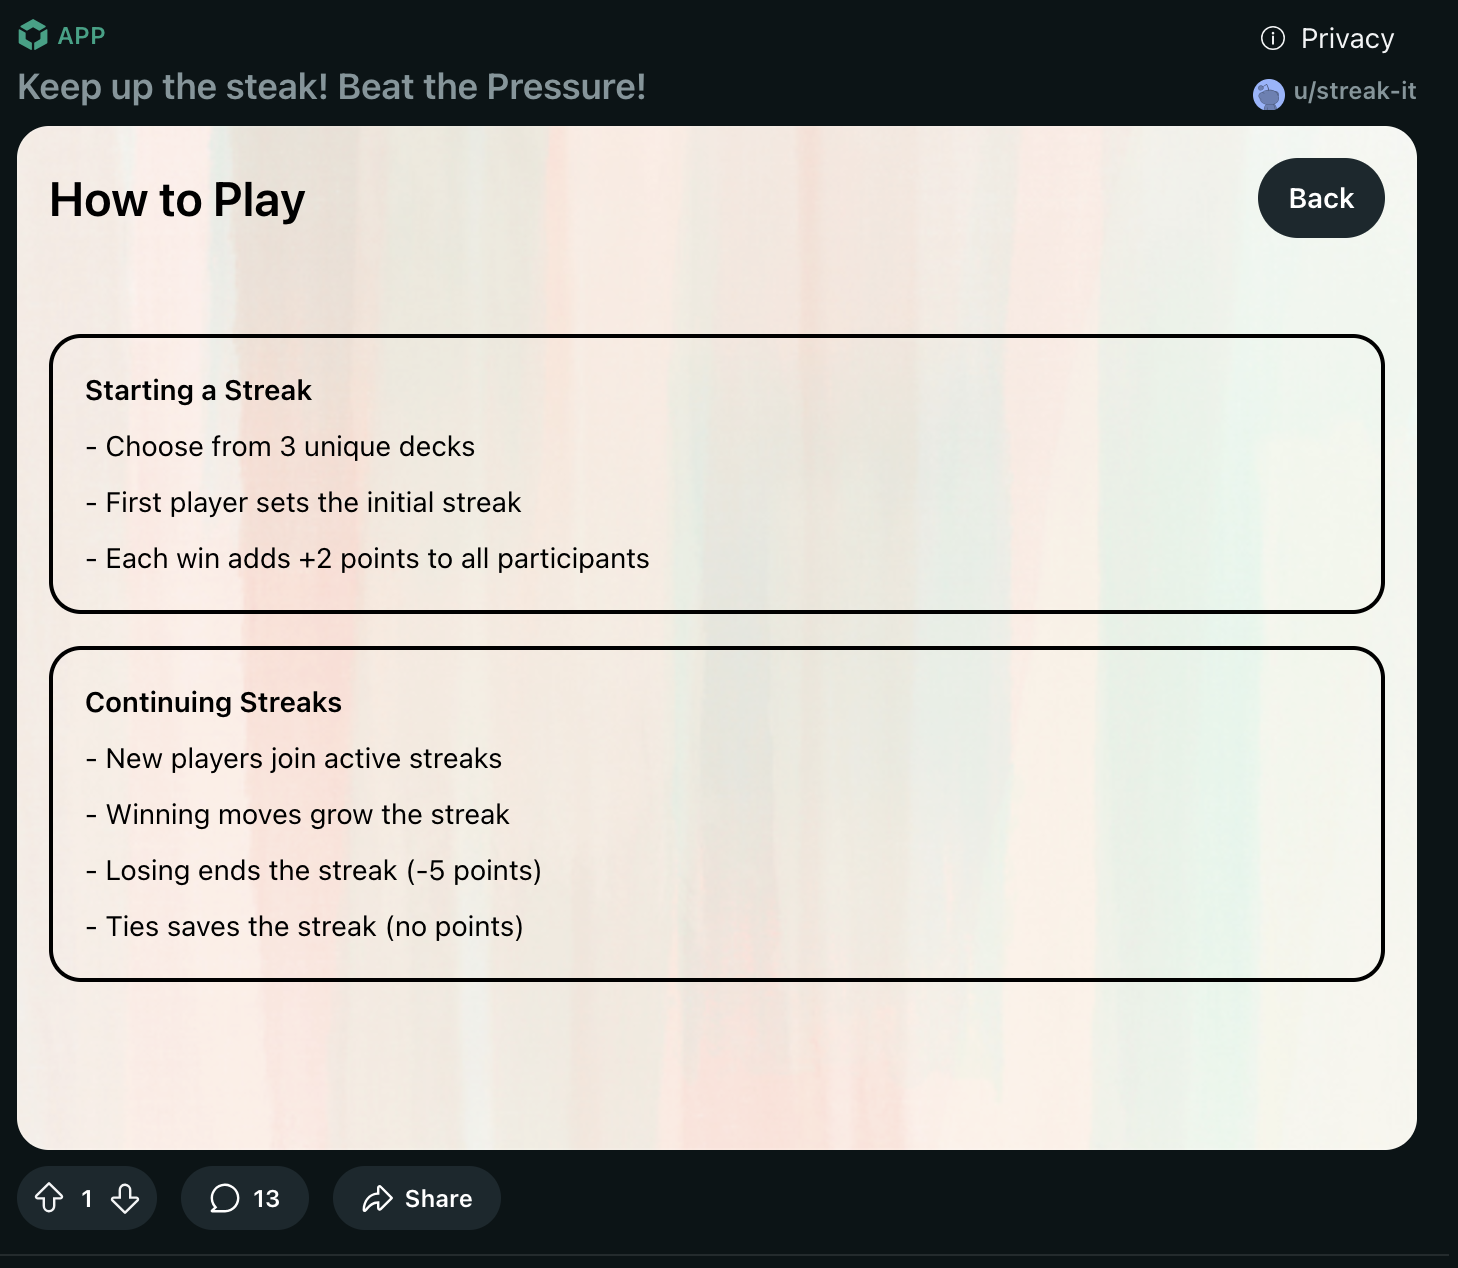Image resolution: width=1458 pixels, height=1268 pixels.
Task: Click the post title 'Keep up the steak!'
Action: pos(331,87)
